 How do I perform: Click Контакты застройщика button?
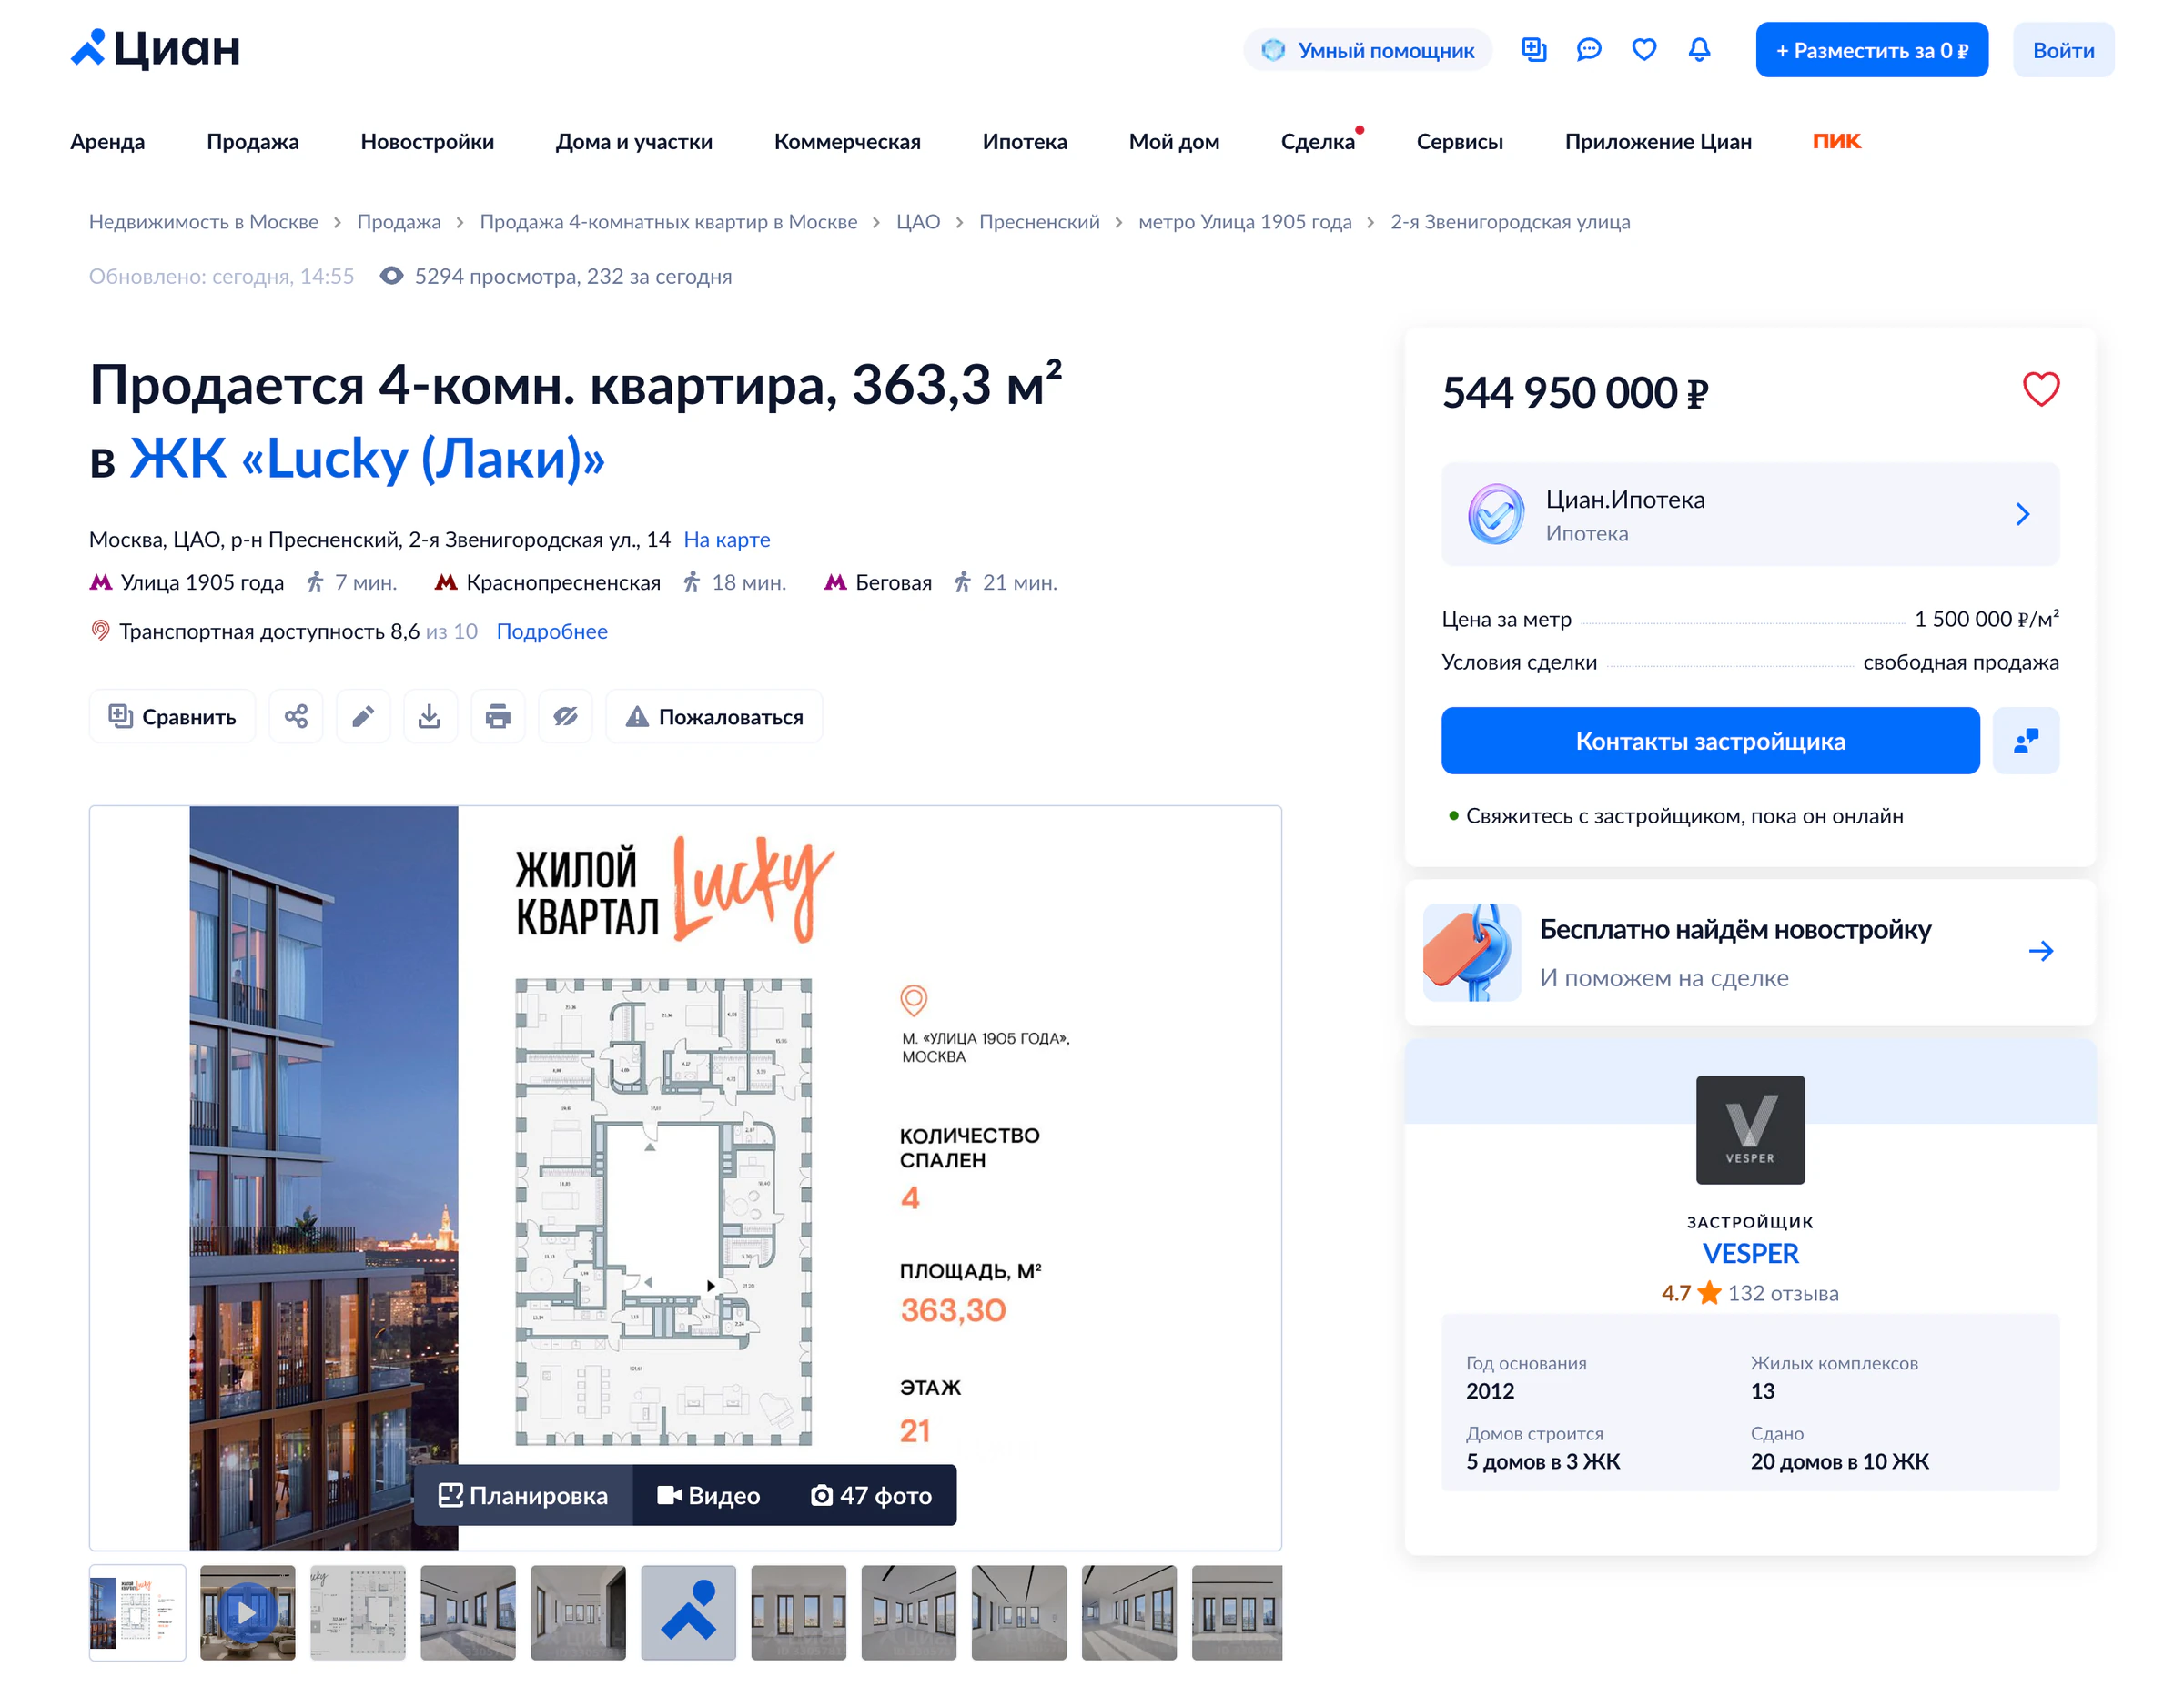point(1710,741)
